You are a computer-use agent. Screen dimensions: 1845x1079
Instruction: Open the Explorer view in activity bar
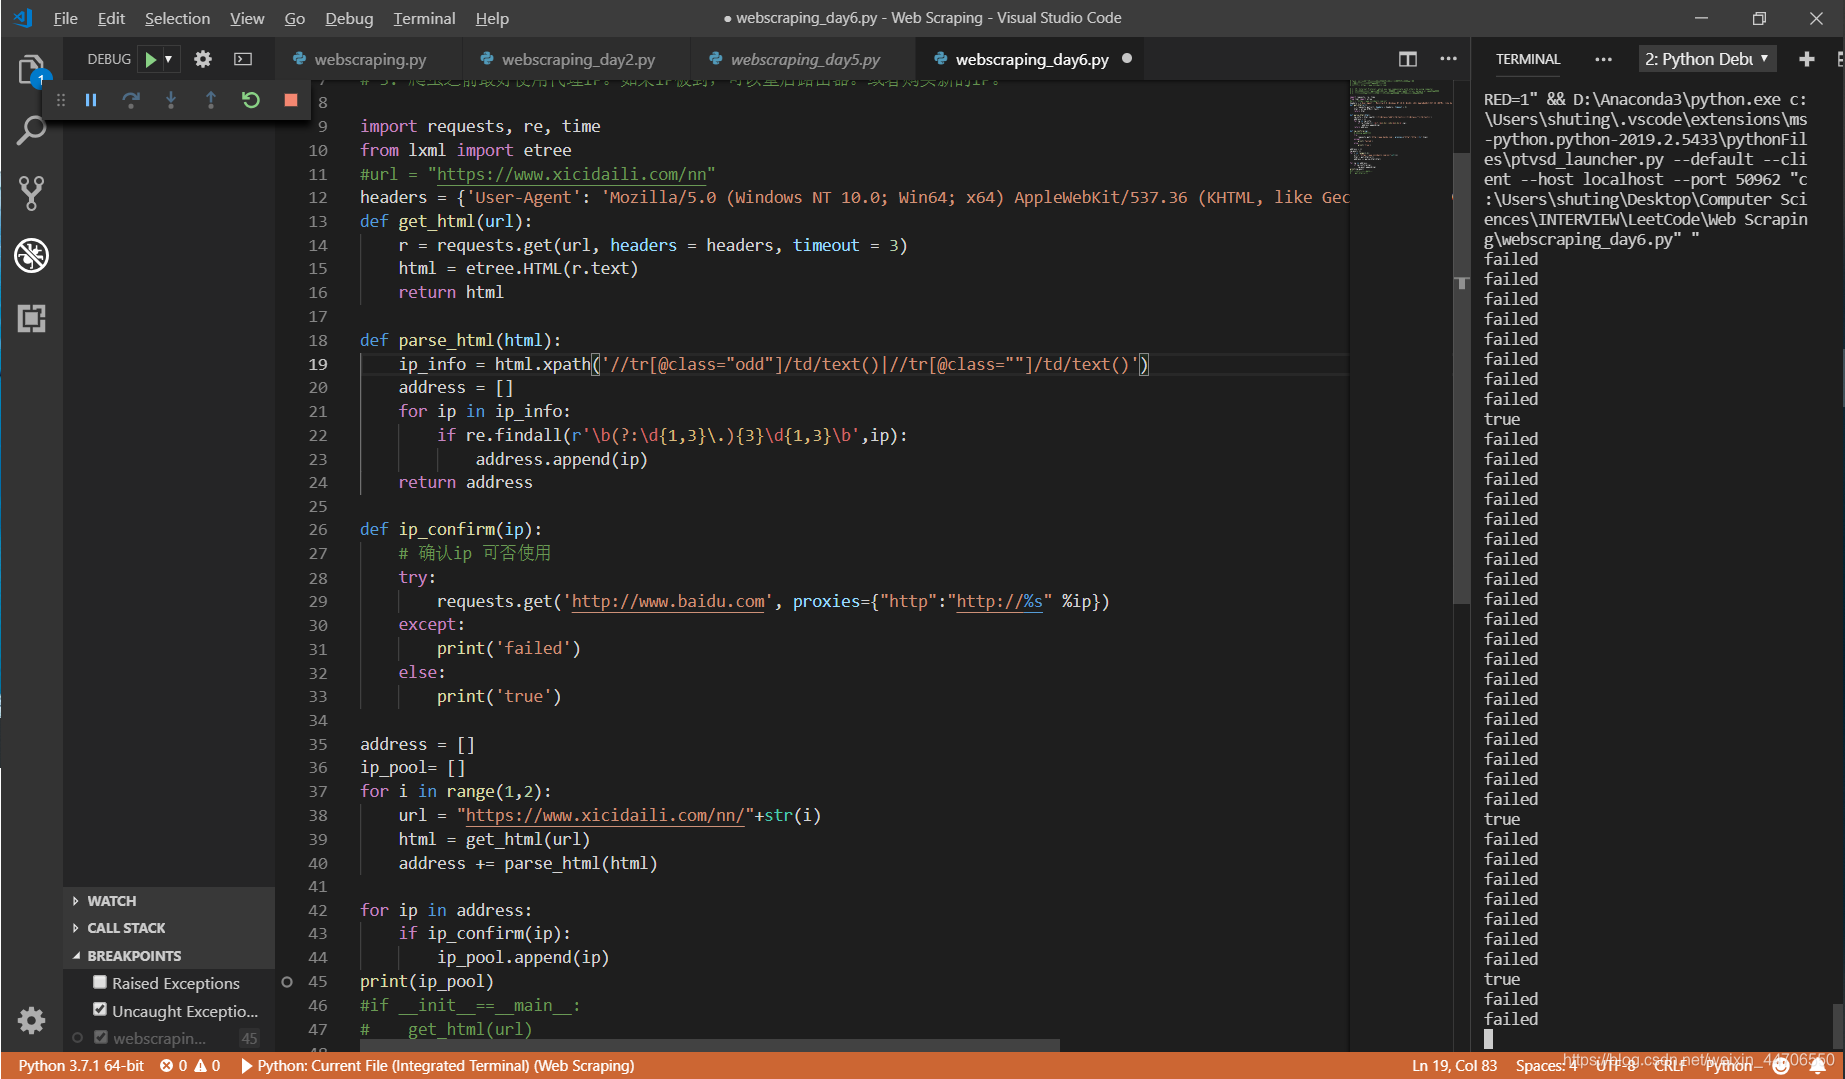[31, 68]
